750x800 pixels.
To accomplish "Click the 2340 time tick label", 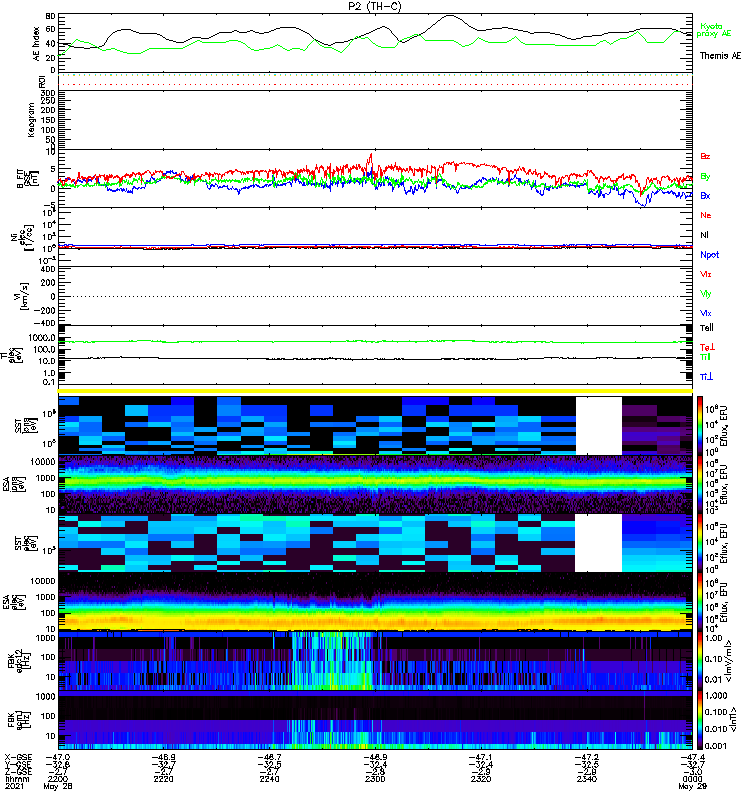I will click(586, 779).
